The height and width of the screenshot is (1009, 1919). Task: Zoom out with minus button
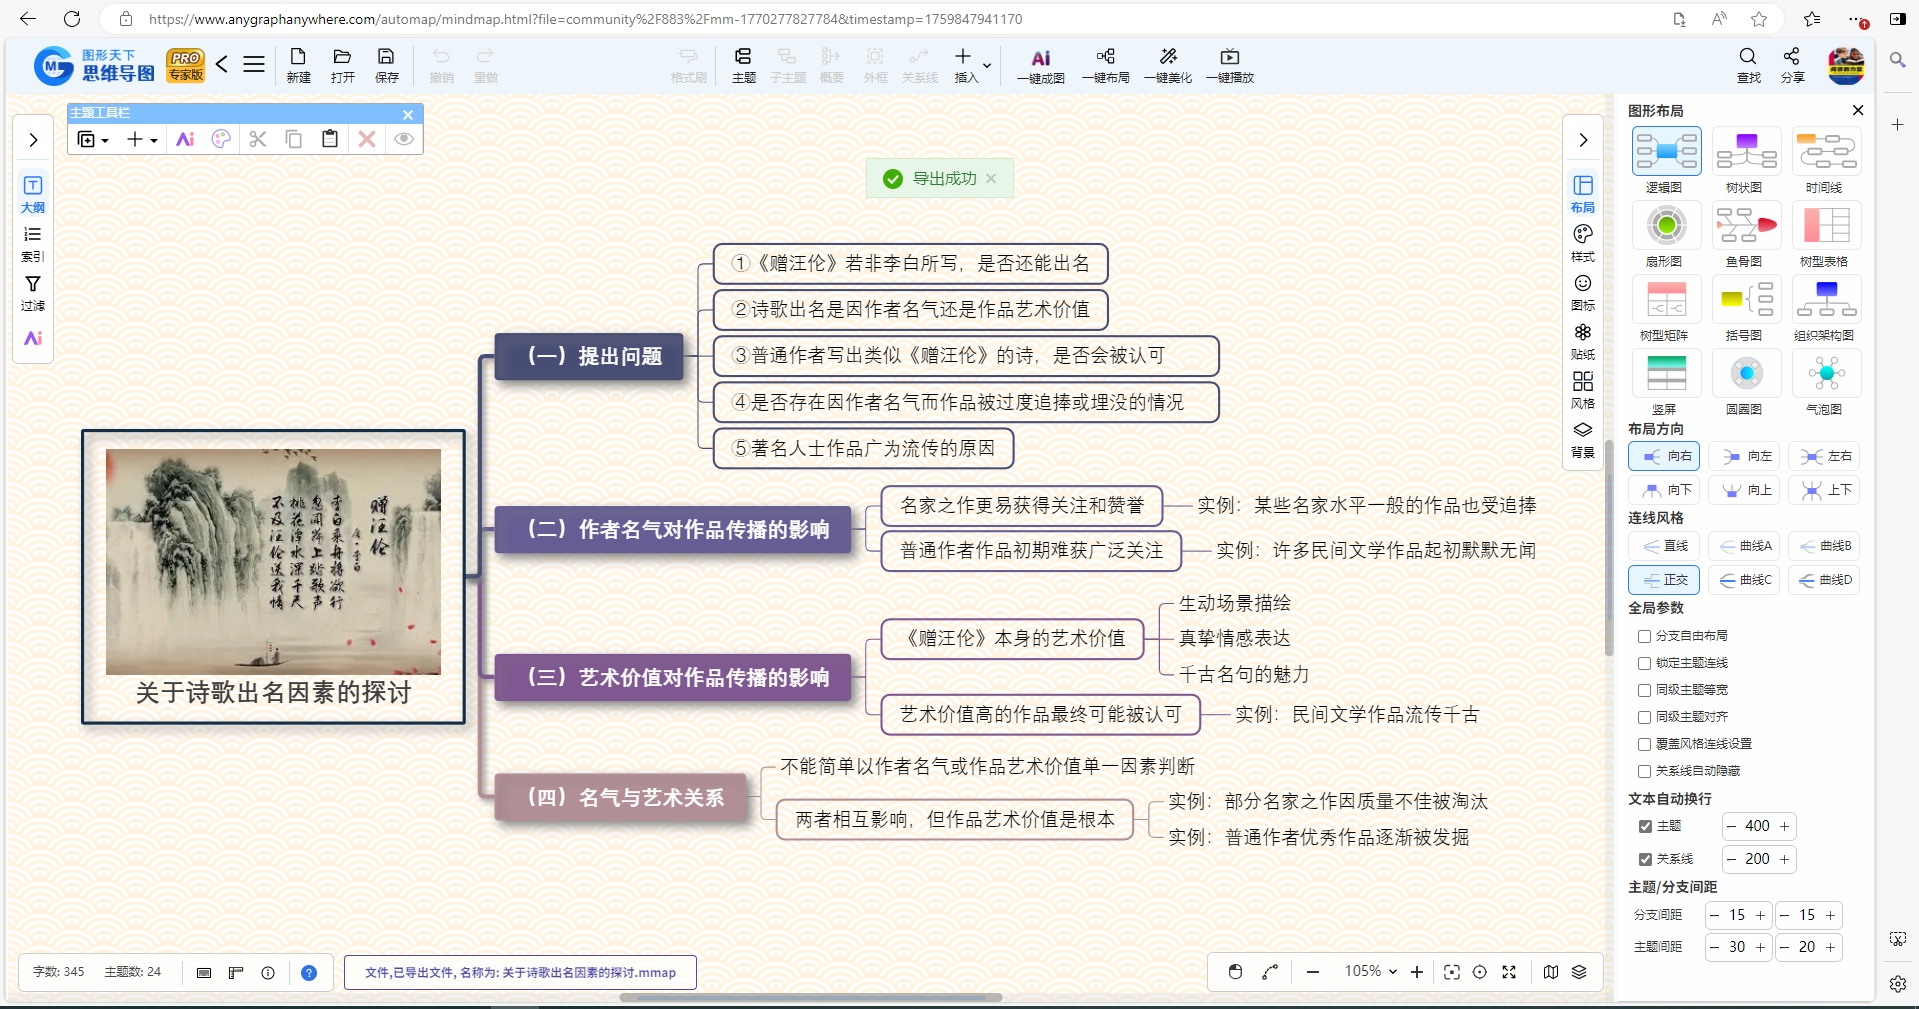pyautogui.click(x=1313, y=972)
